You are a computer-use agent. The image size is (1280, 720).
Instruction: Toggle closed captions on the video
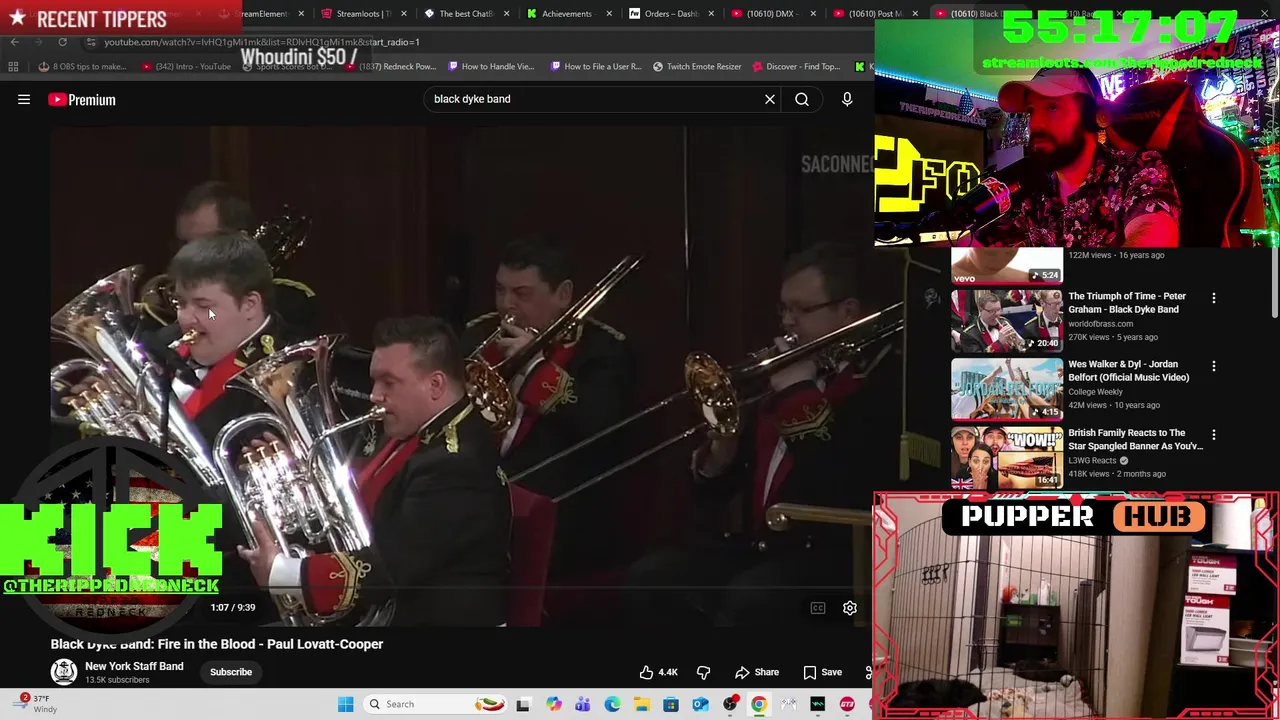(818, 608)
